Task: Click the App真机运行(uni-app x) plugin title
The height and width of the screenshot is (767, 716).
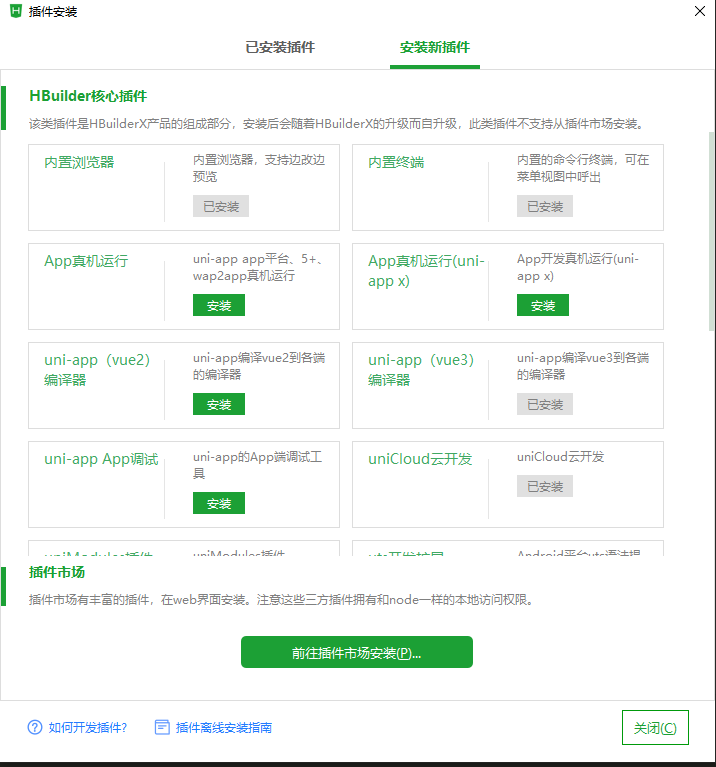Action: [x=426, y=271]
